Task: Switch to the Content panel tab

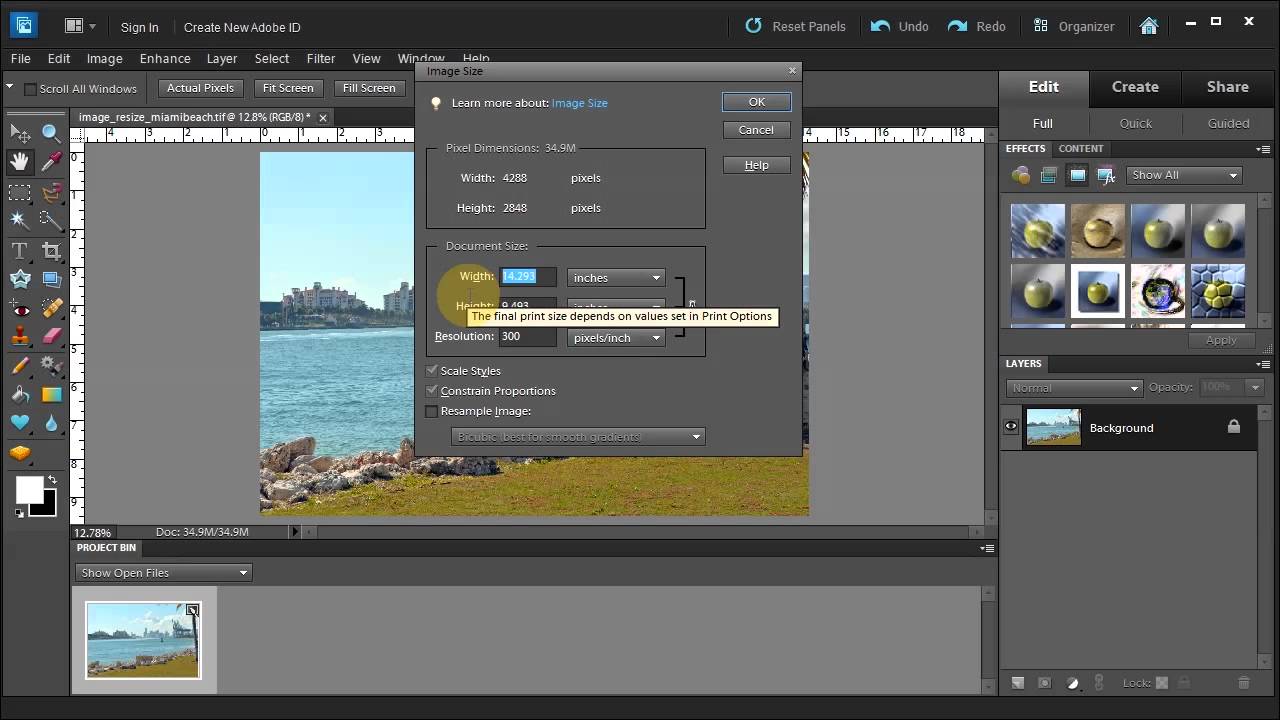Action: (x=1081, y=149)
